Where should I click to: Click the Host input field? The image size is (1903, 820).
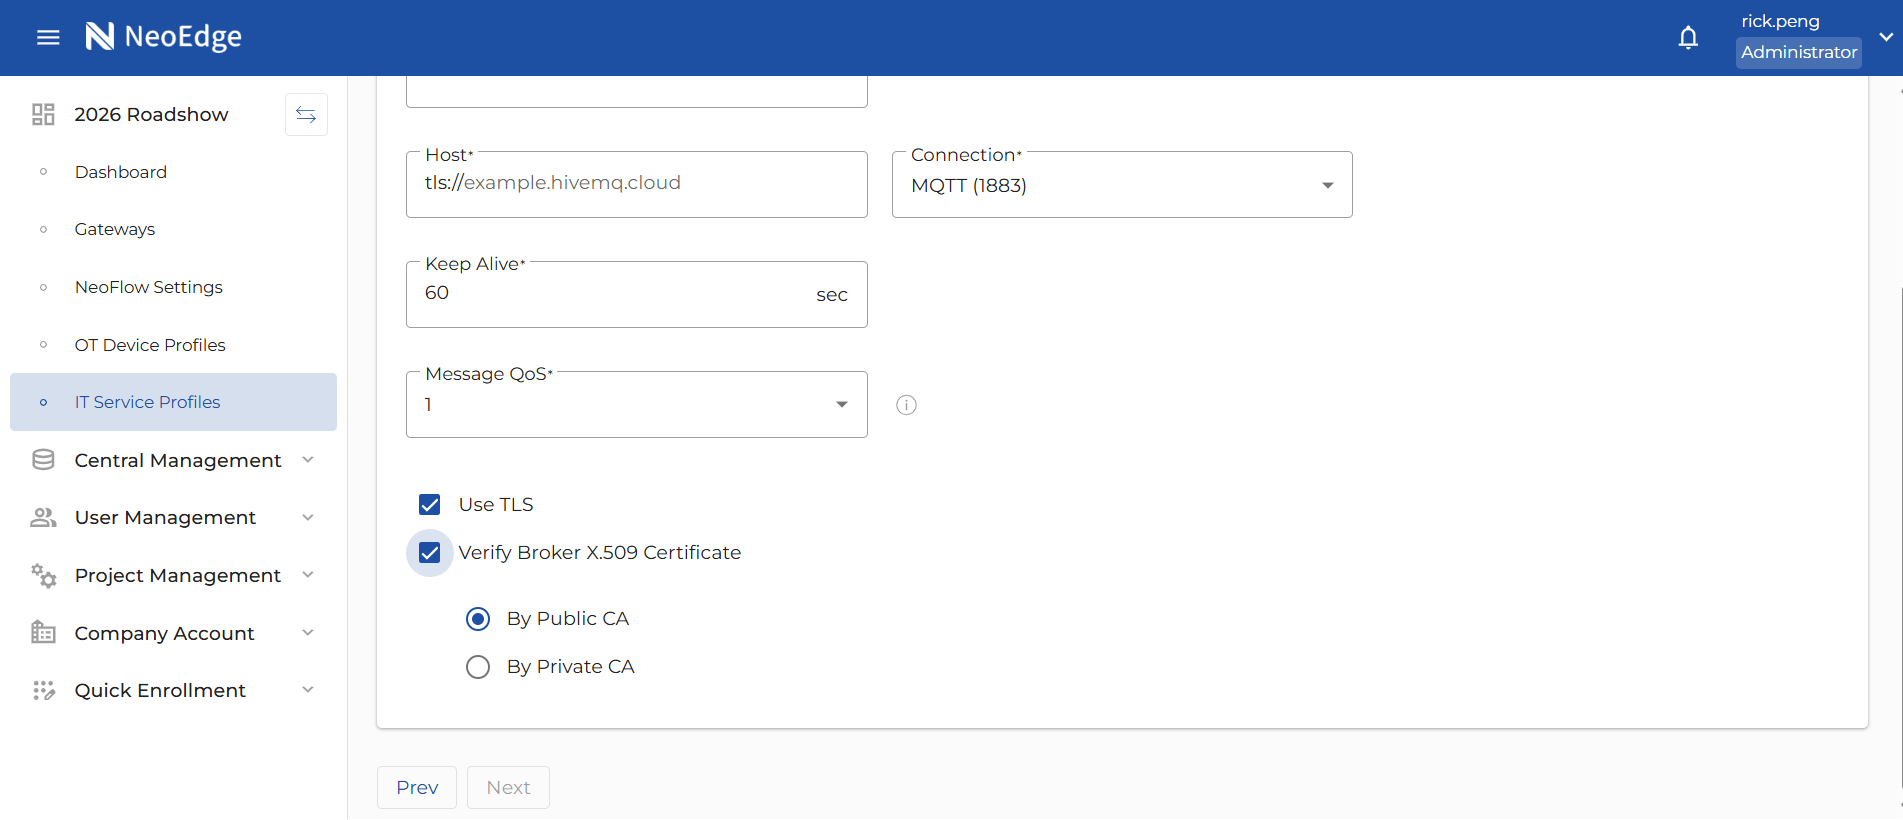point(636,184)
